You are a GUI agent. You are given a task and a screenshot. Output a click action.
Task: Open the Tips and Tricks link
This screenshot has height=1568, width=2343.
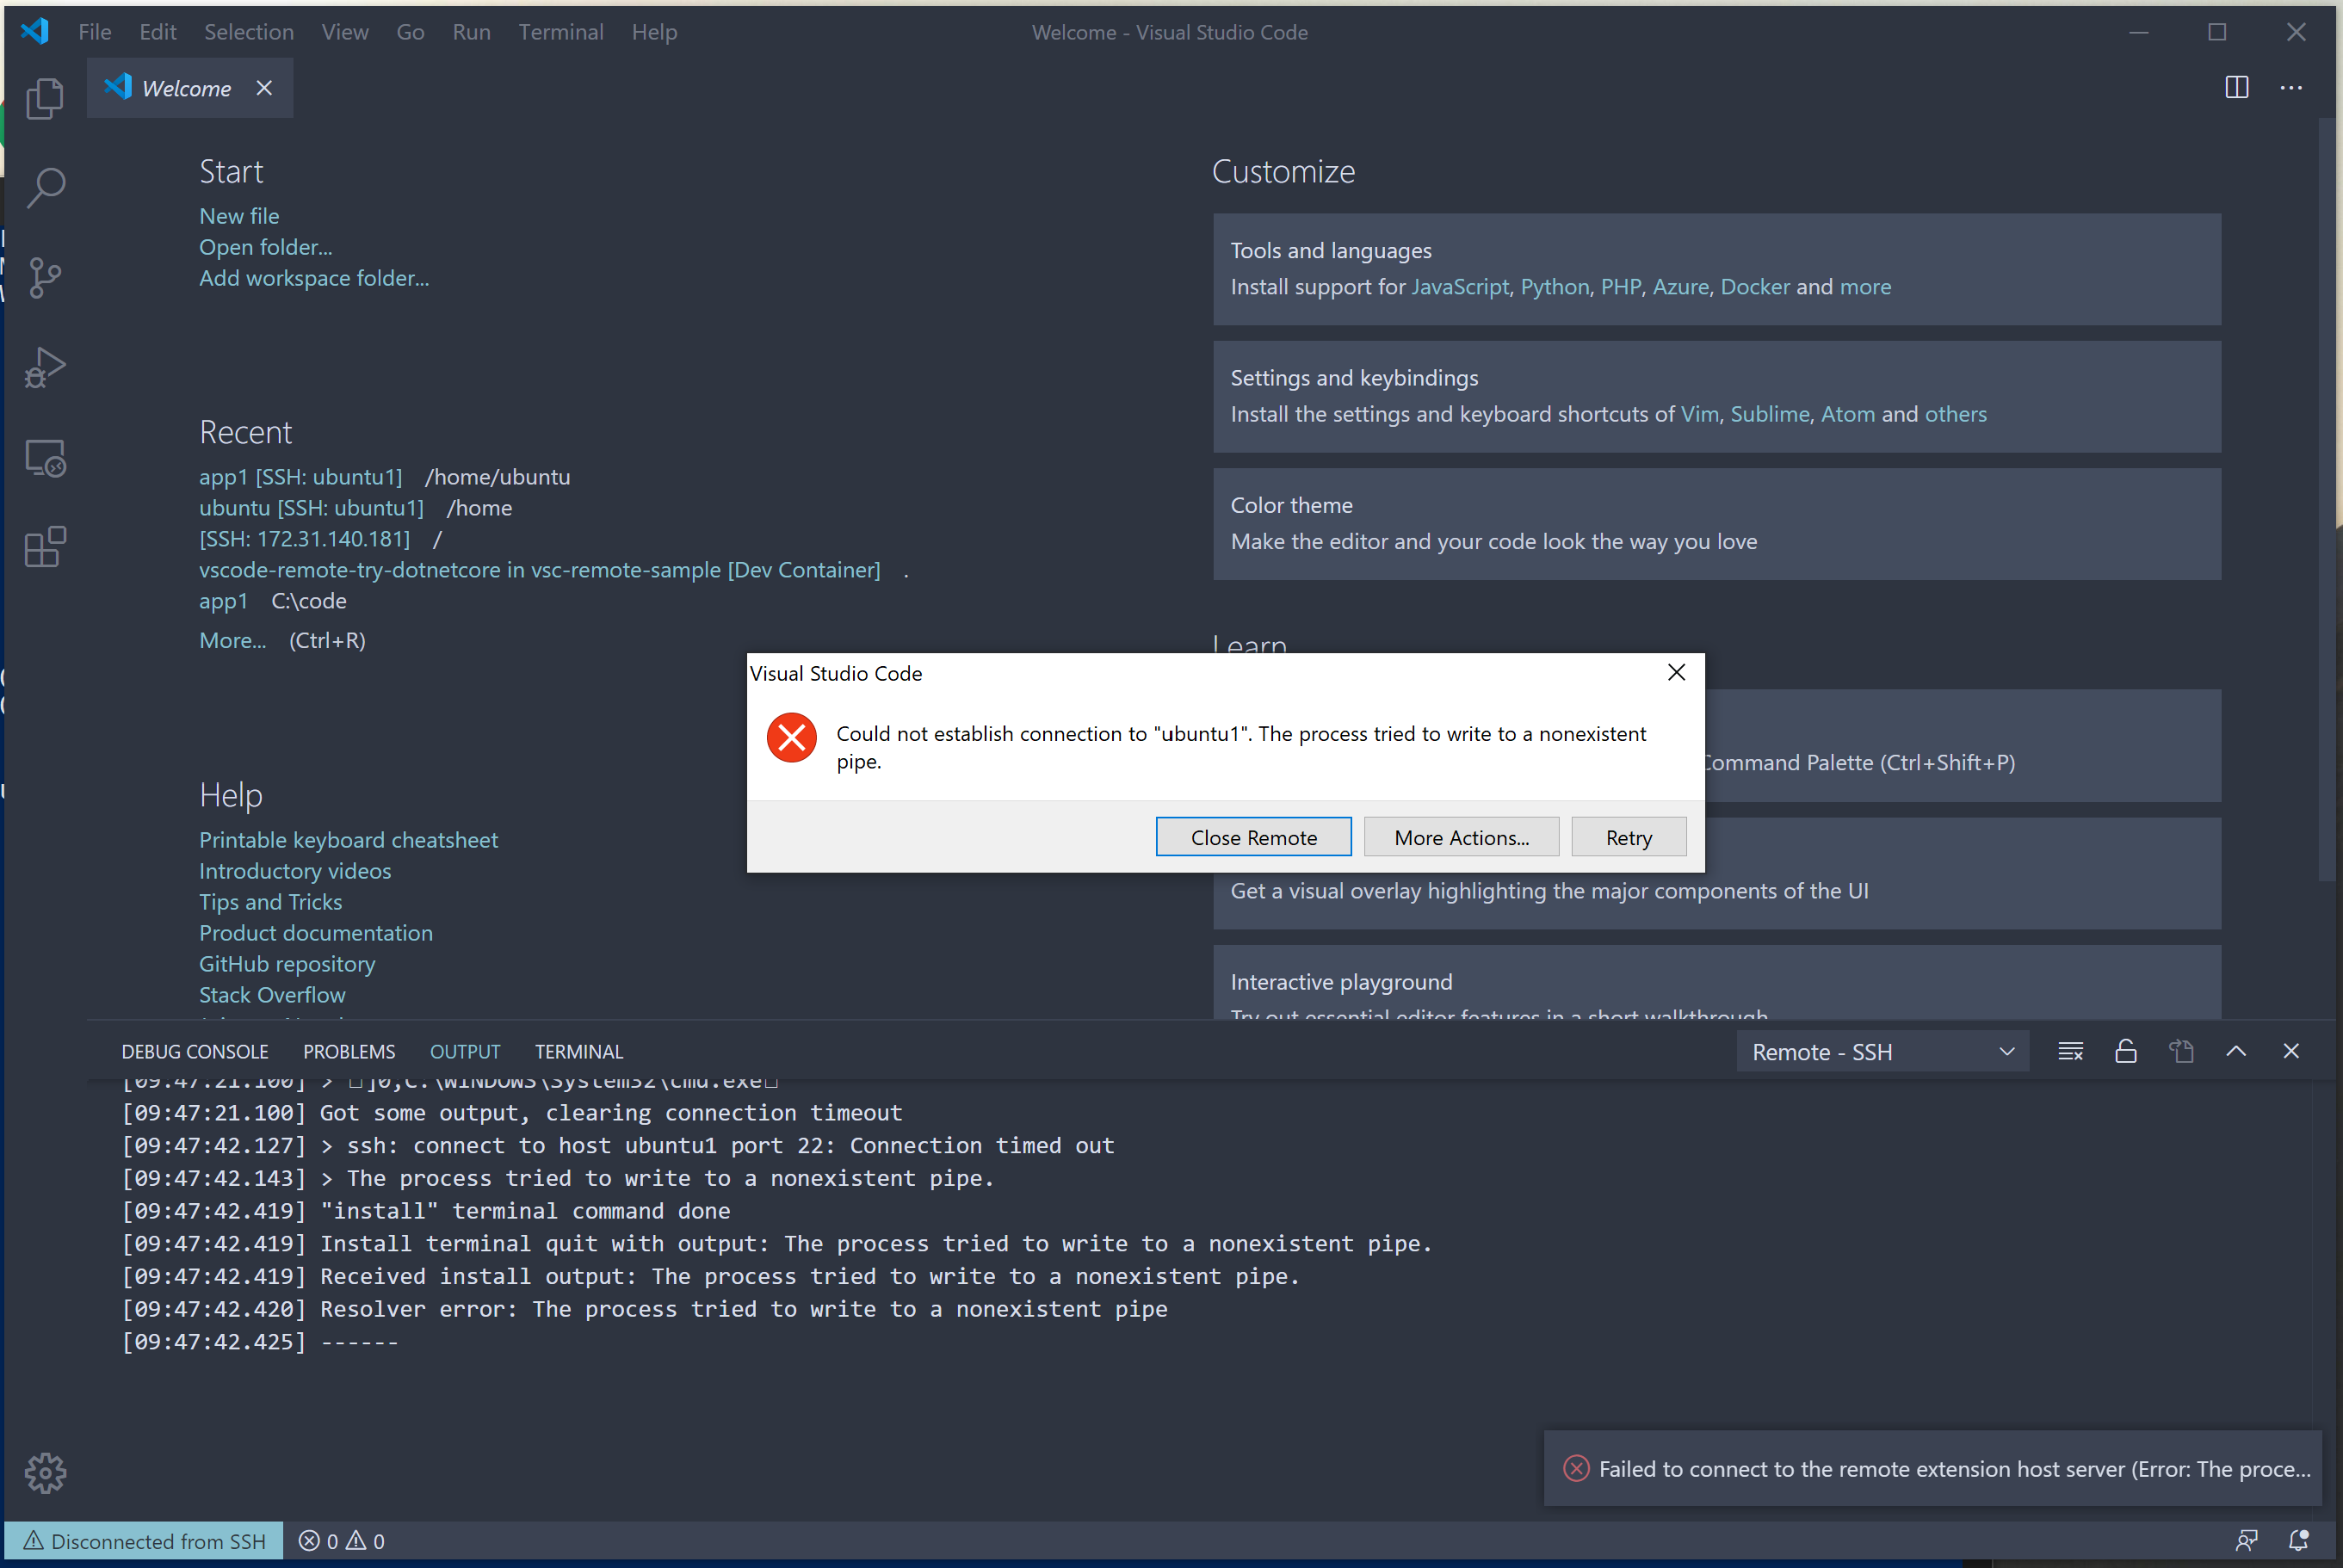click(x=270, y=901)
